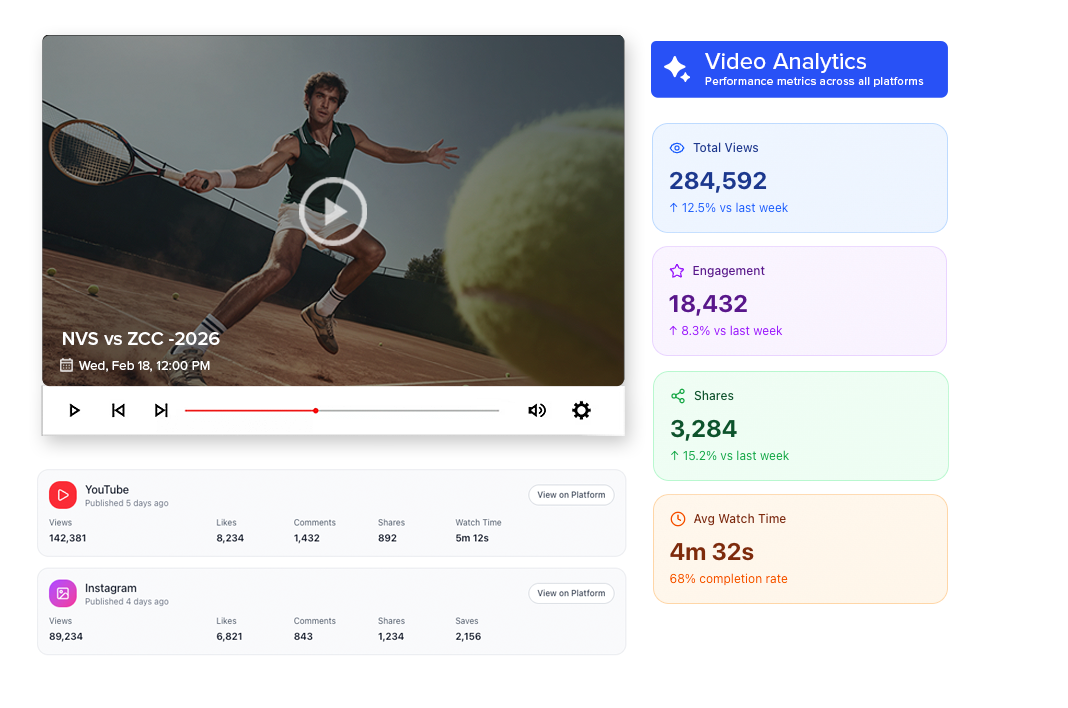Viewport: 1068px width, 708px height.
Task: Click the Shares network icon
Action: (x=678, y=396)
